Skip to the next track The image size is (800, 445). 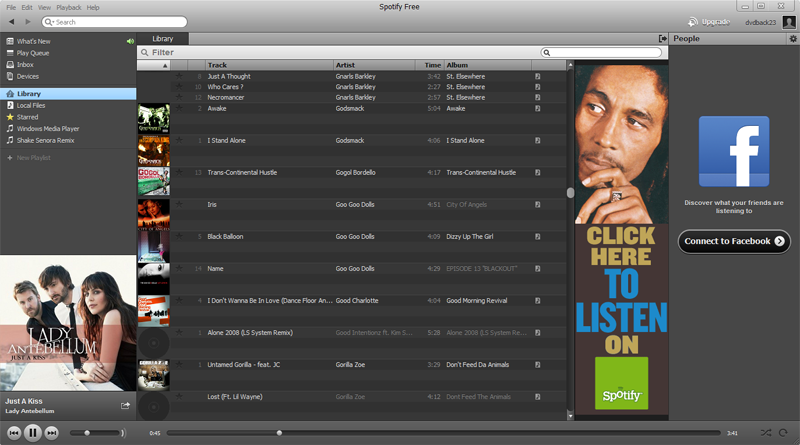coord(52,433)
